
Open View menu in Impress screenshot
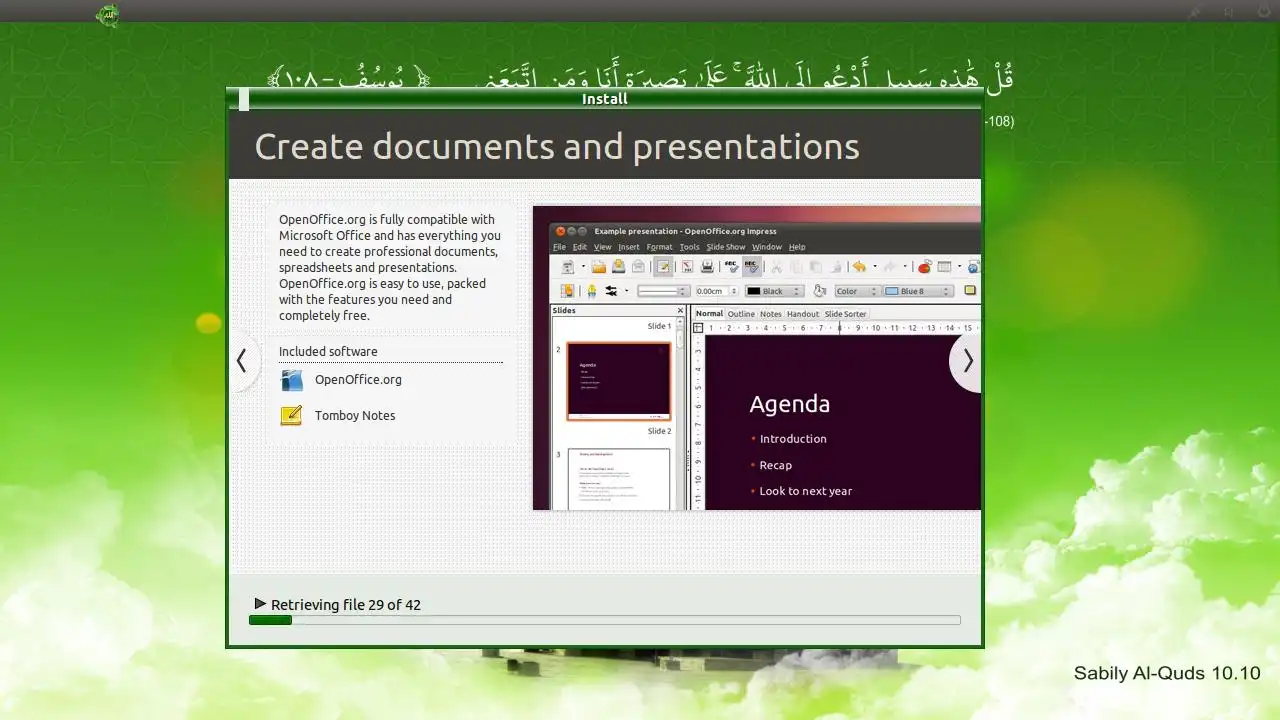point(603,247)
